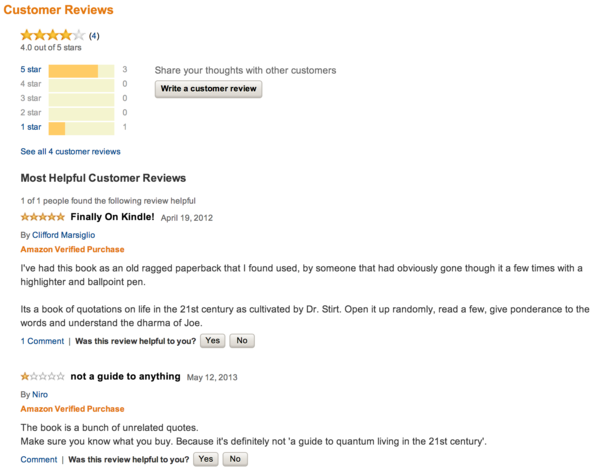Open See all 4 customer reviews

click(70, 152)
